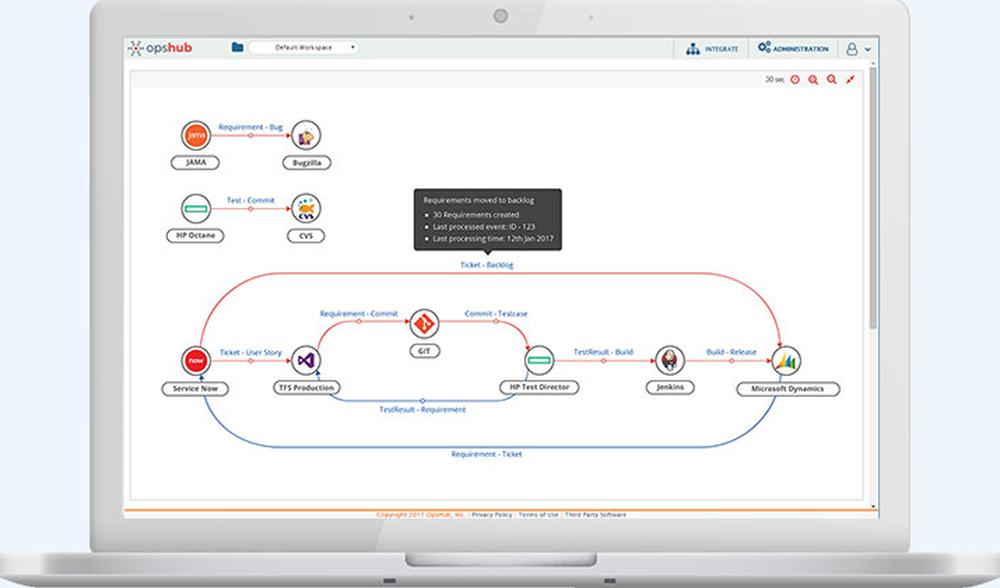The image size is (1000, 588).
Task: Open the Default Workspace dropdown
Action: (304, 47)
